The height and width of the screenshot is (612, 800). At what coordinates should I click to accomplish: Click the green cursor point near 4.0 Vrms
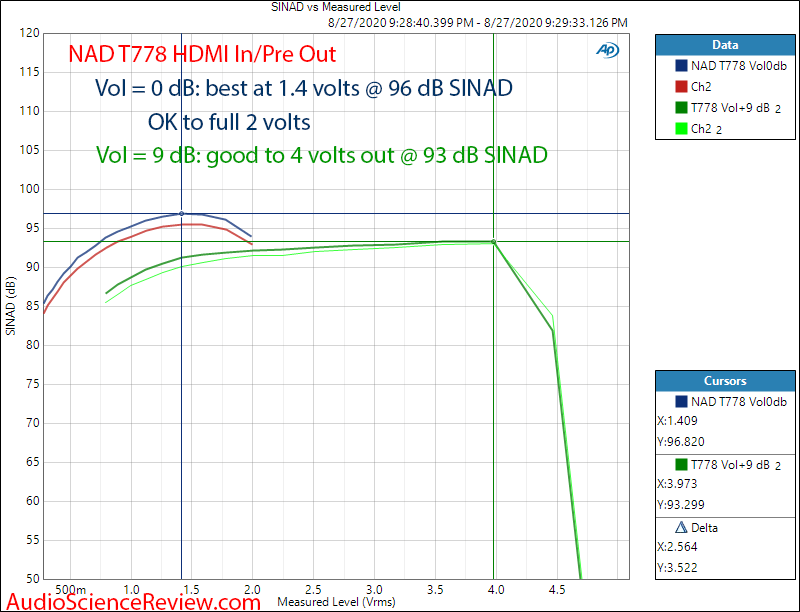click(493, 242)
